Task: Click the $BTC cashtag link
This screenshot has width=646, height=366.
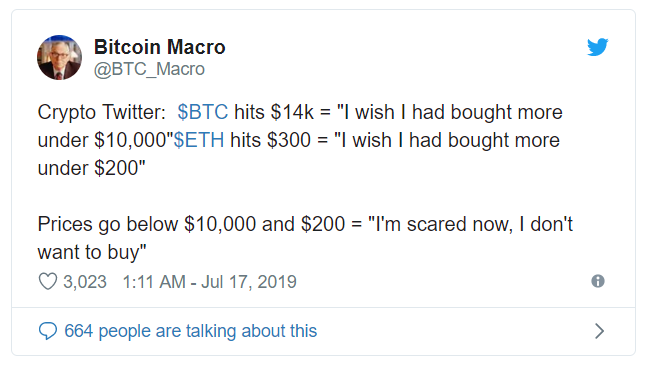Action: (x=203, y=112)
